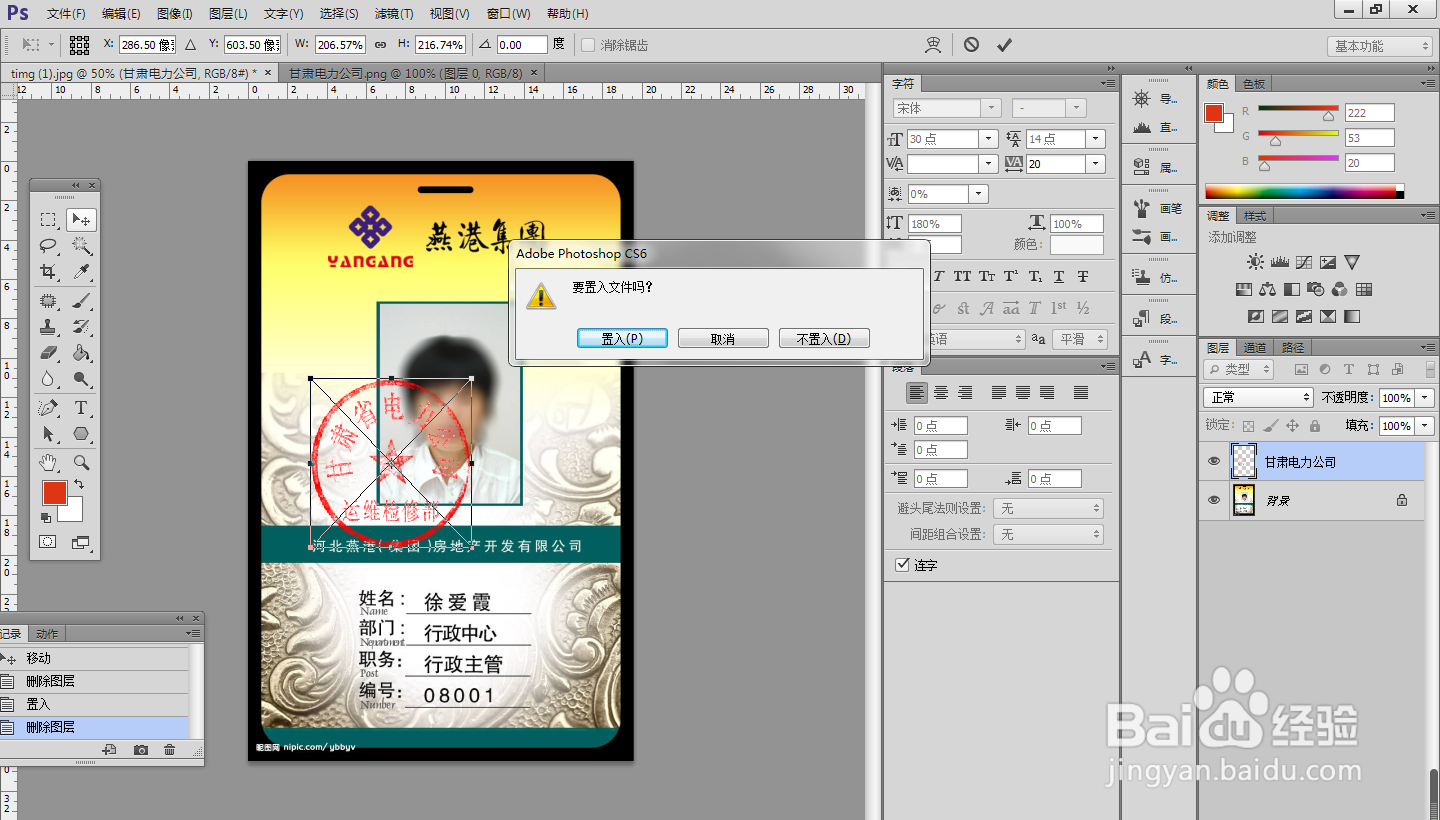Open the Navigator panel icon
This screenshot has width=1440, height=820.
(x=1142, y=99)
